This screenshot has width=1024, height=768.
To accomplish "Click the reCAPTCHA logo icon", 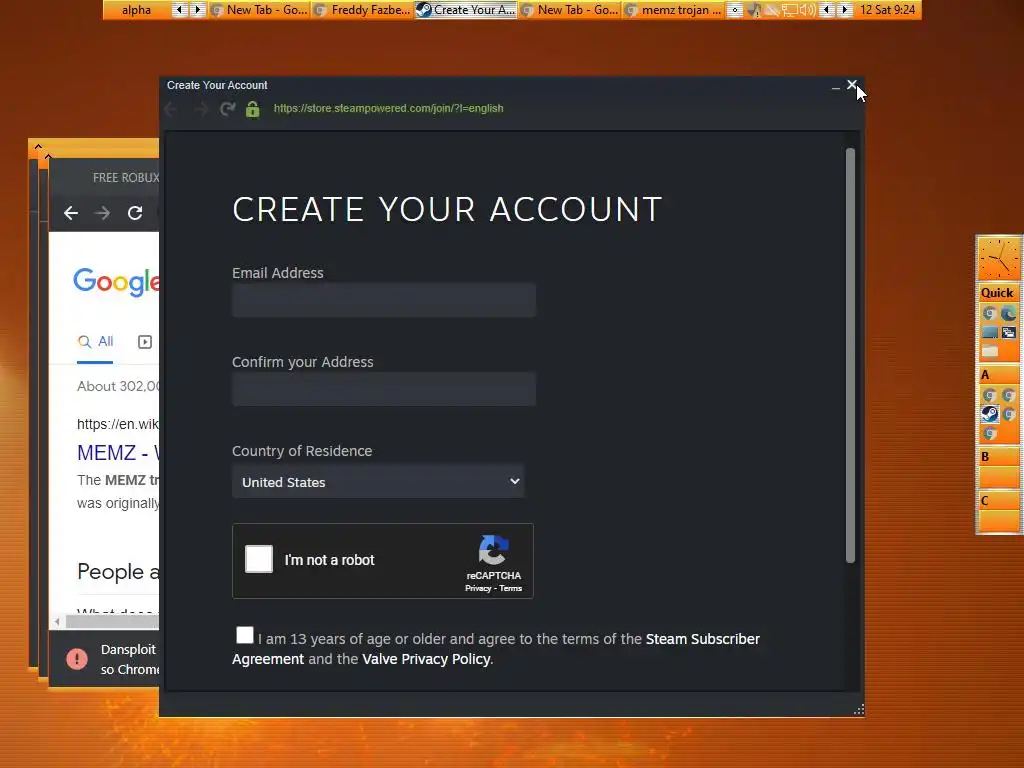I will 494,550.
